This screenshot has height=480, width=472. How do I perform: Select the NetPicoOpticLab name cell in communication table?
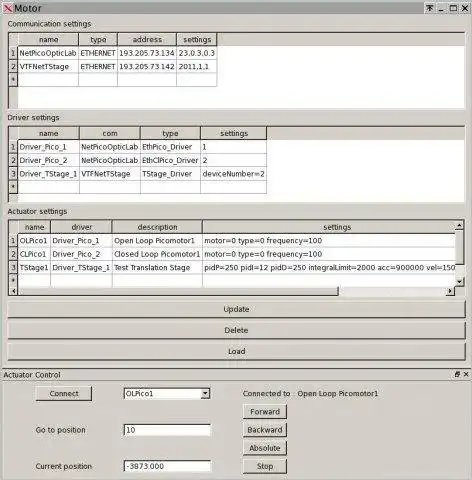pos(48,53)
